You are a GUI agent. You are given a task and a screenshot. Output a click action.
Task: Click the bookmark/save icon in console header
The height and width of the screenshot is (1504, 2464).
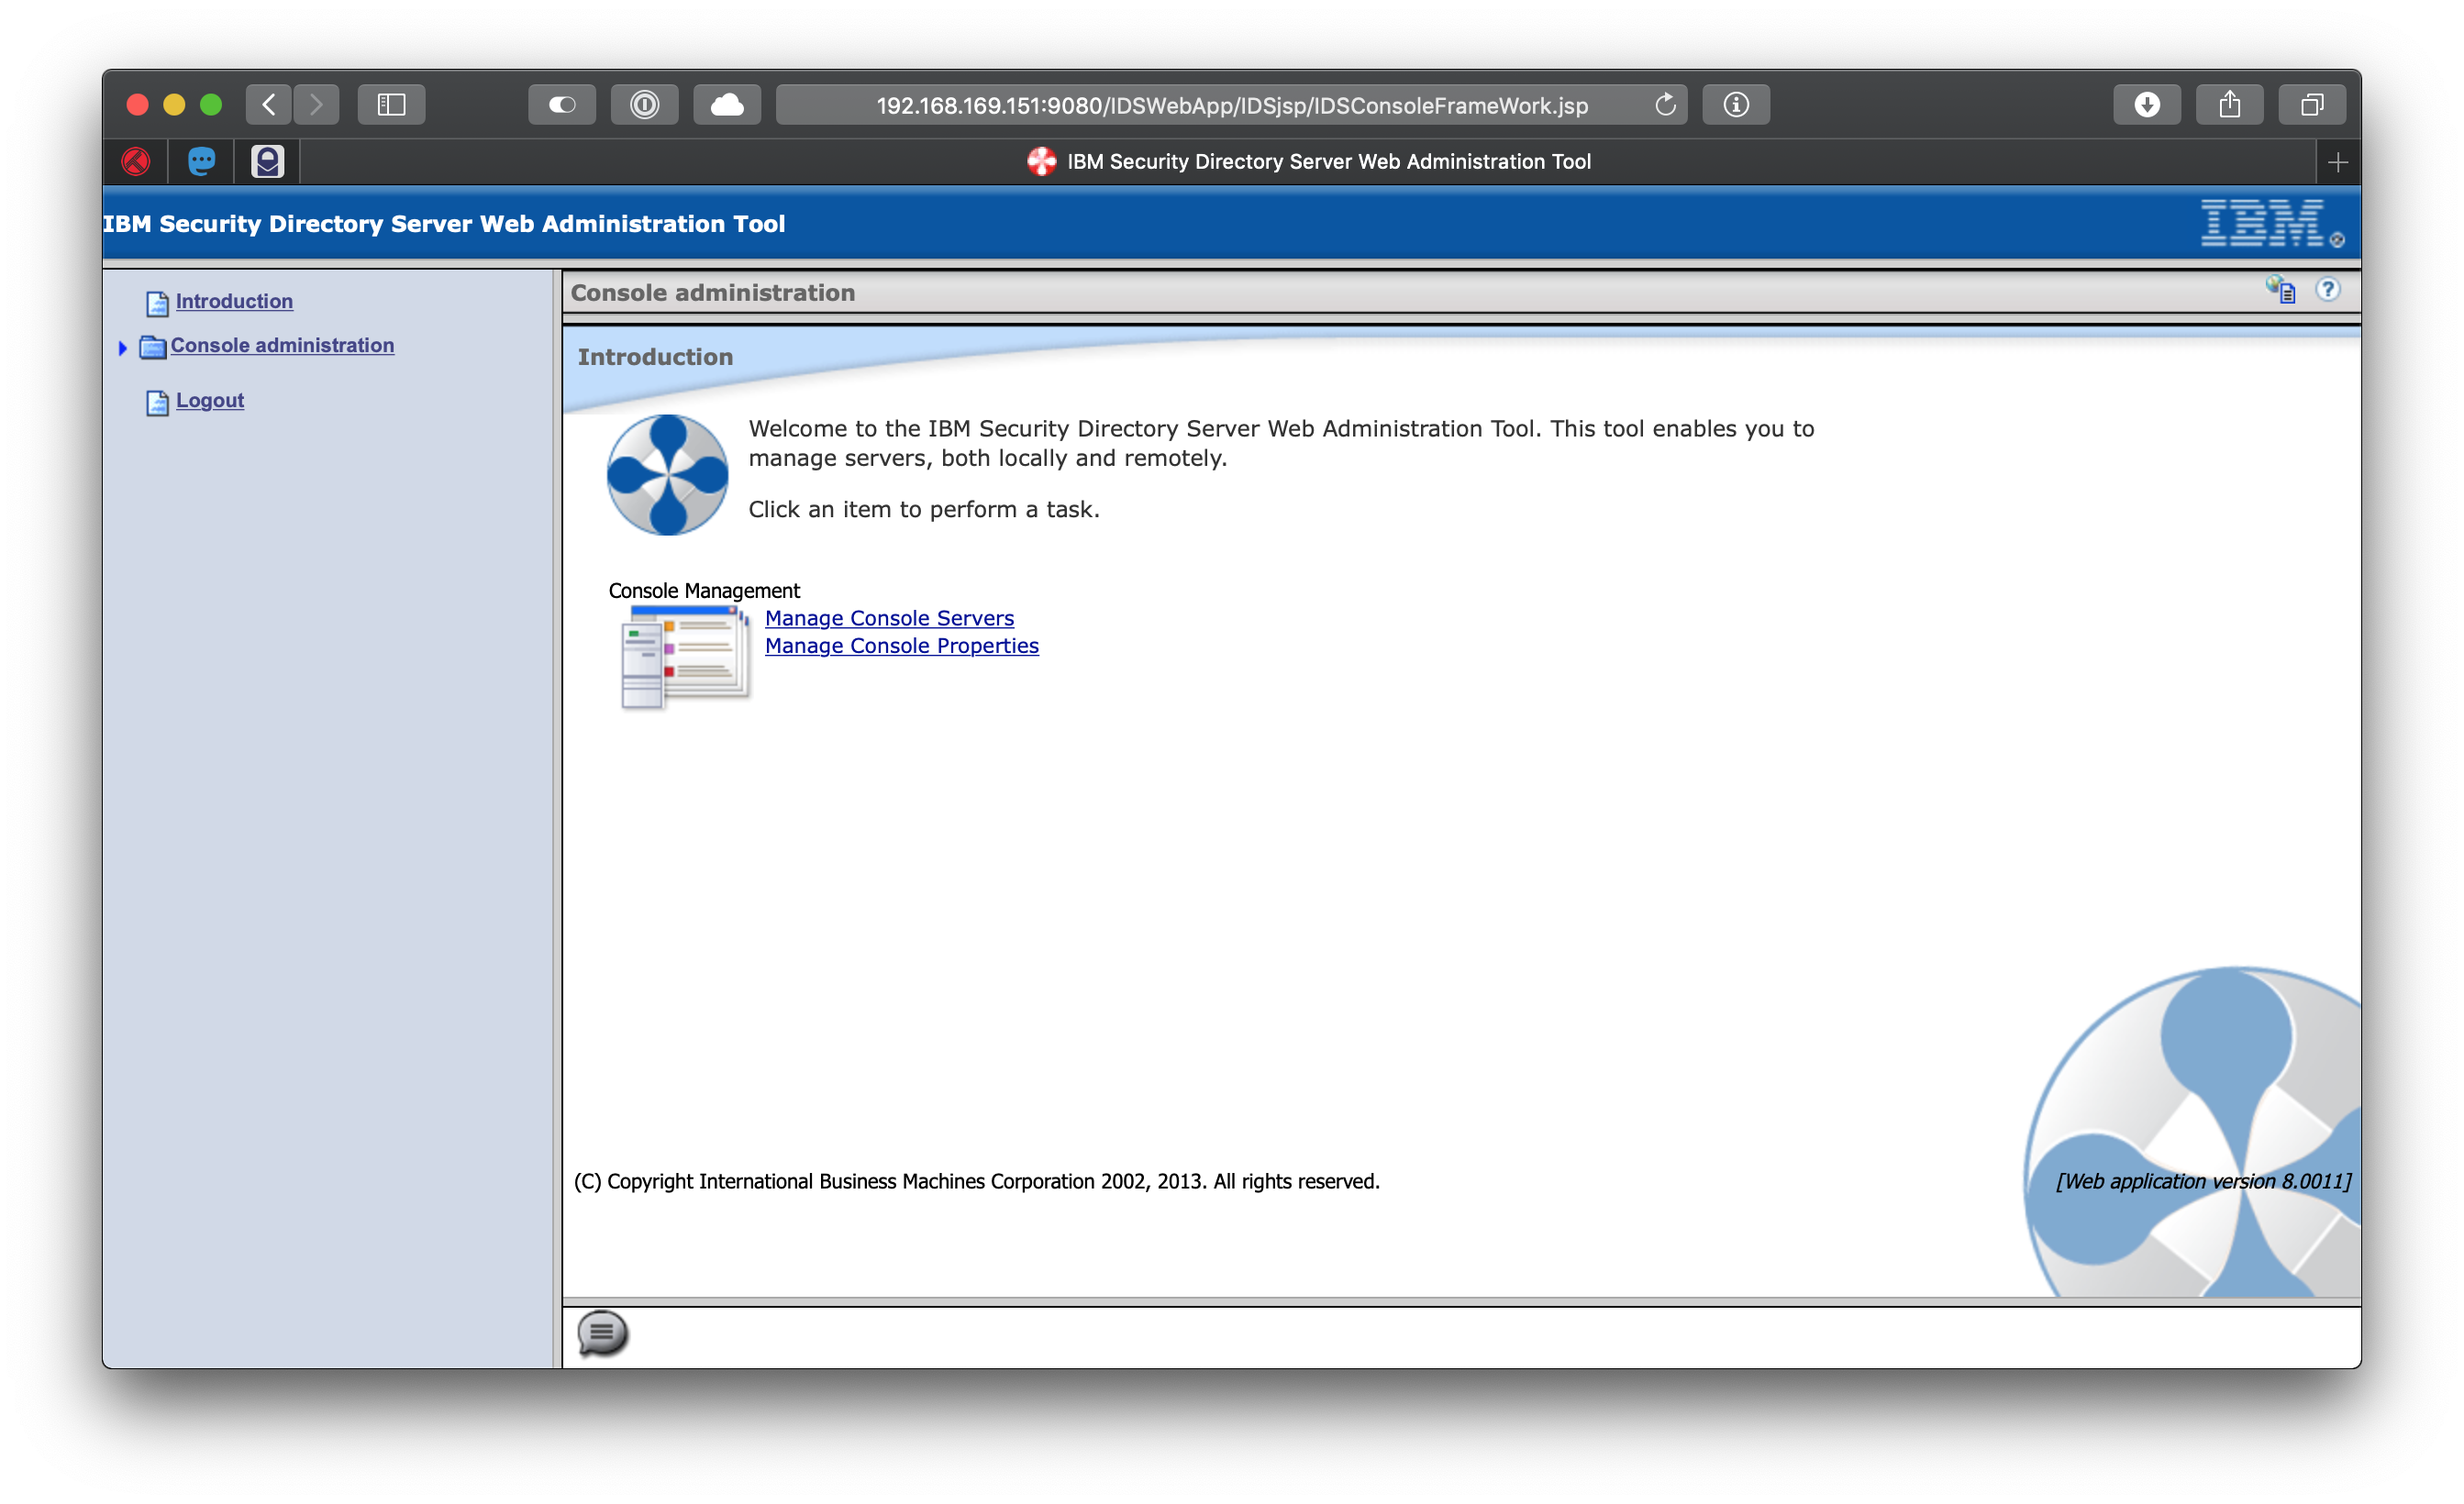[2281, 290]
